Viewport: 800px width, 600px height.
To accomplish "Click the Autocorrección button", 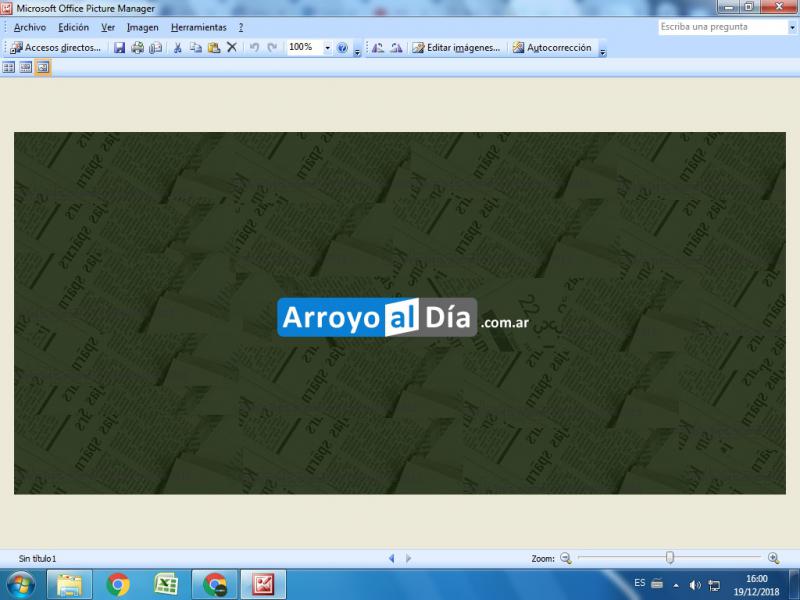I will coord(553,48).
